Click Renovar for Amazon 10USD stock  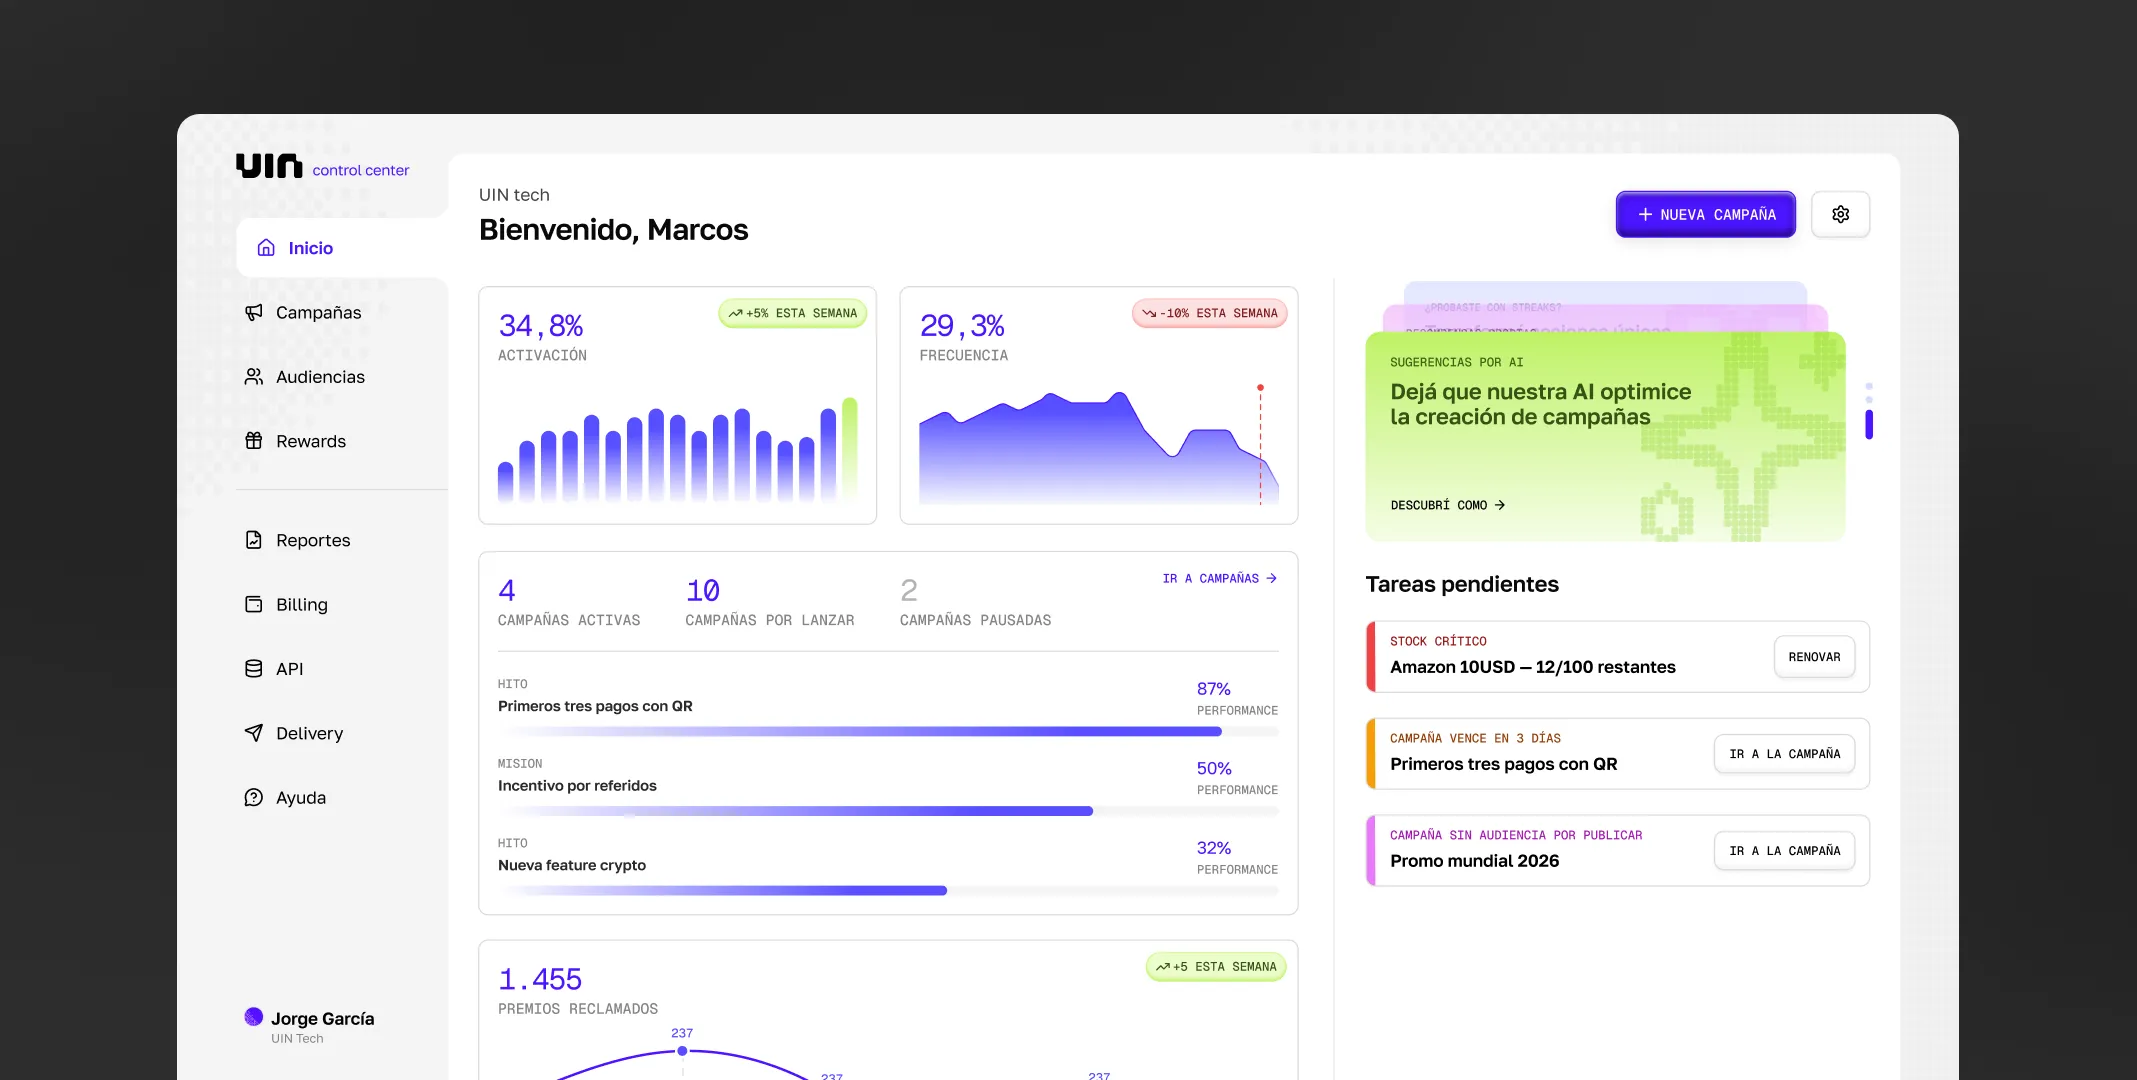click(1814, 657)
